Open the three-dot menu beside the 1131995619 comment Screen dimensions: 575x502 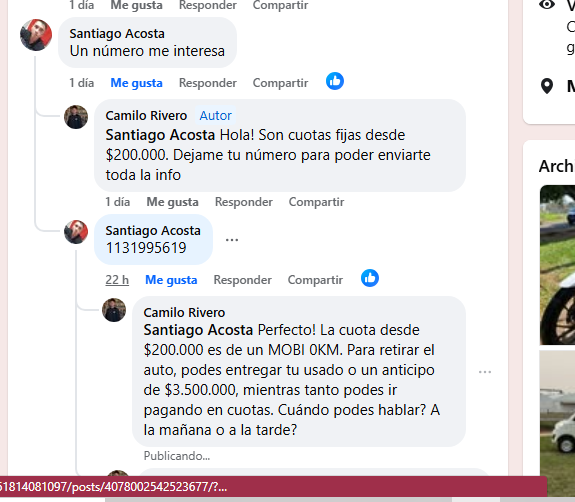coord(232,240)
